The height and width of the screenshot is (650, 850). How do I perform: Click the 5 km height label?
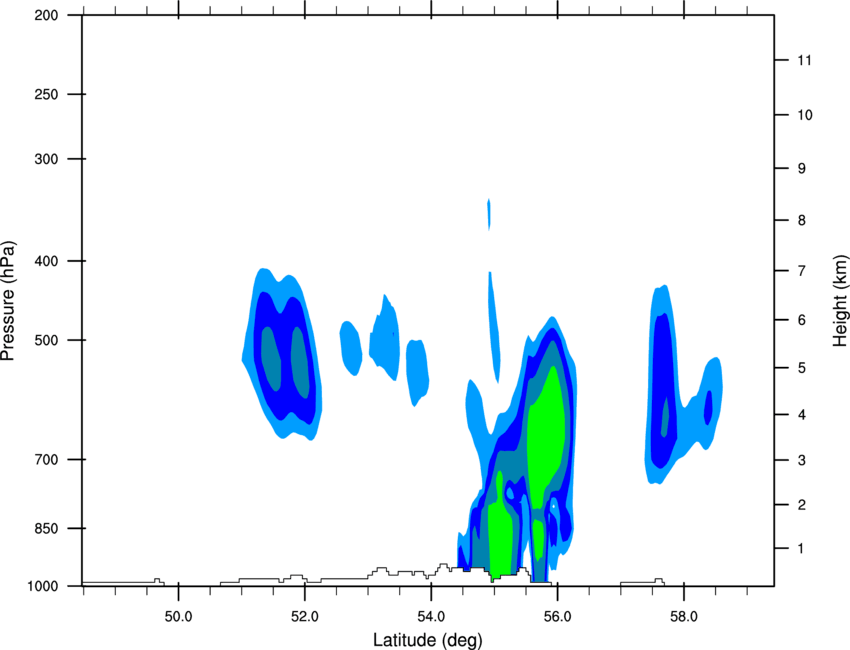click(802, 368)
